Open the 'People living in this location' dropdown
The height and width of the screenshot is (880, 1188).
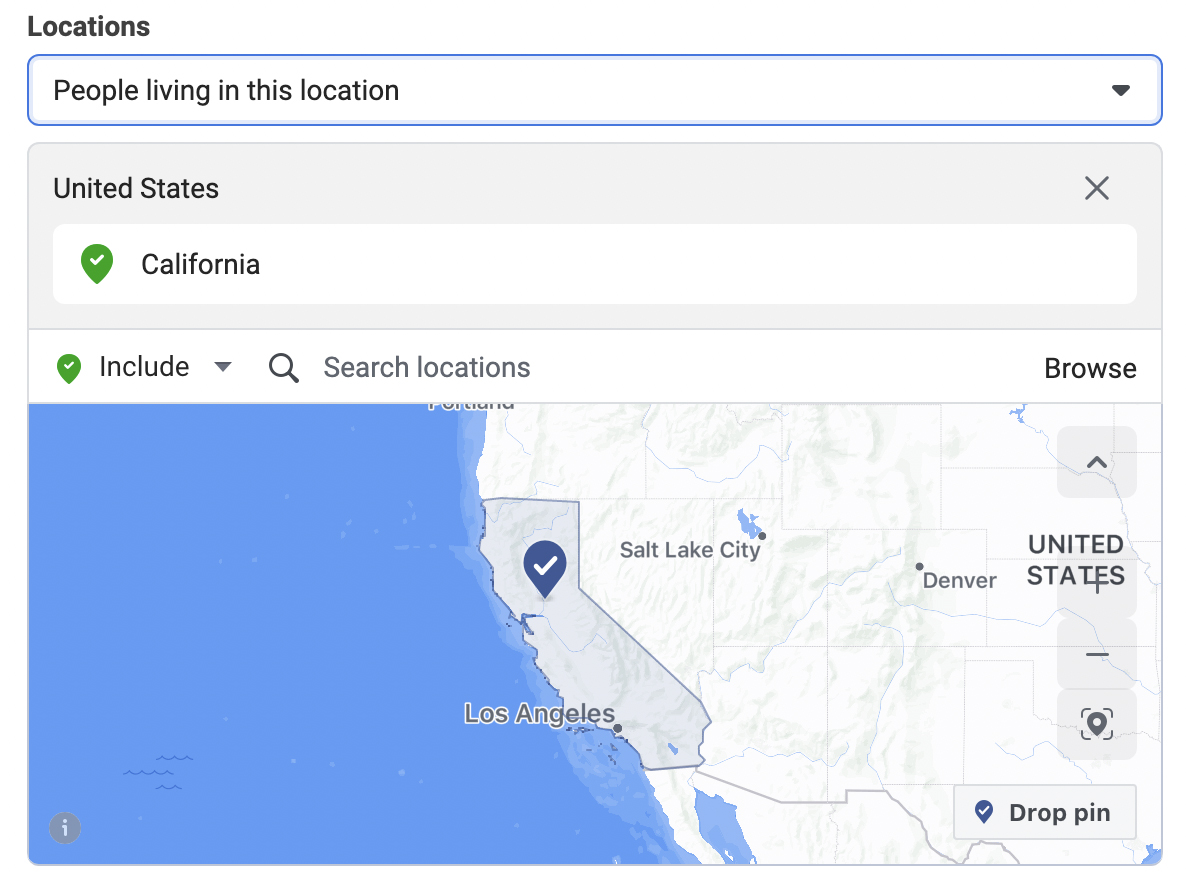coord(595,90)
